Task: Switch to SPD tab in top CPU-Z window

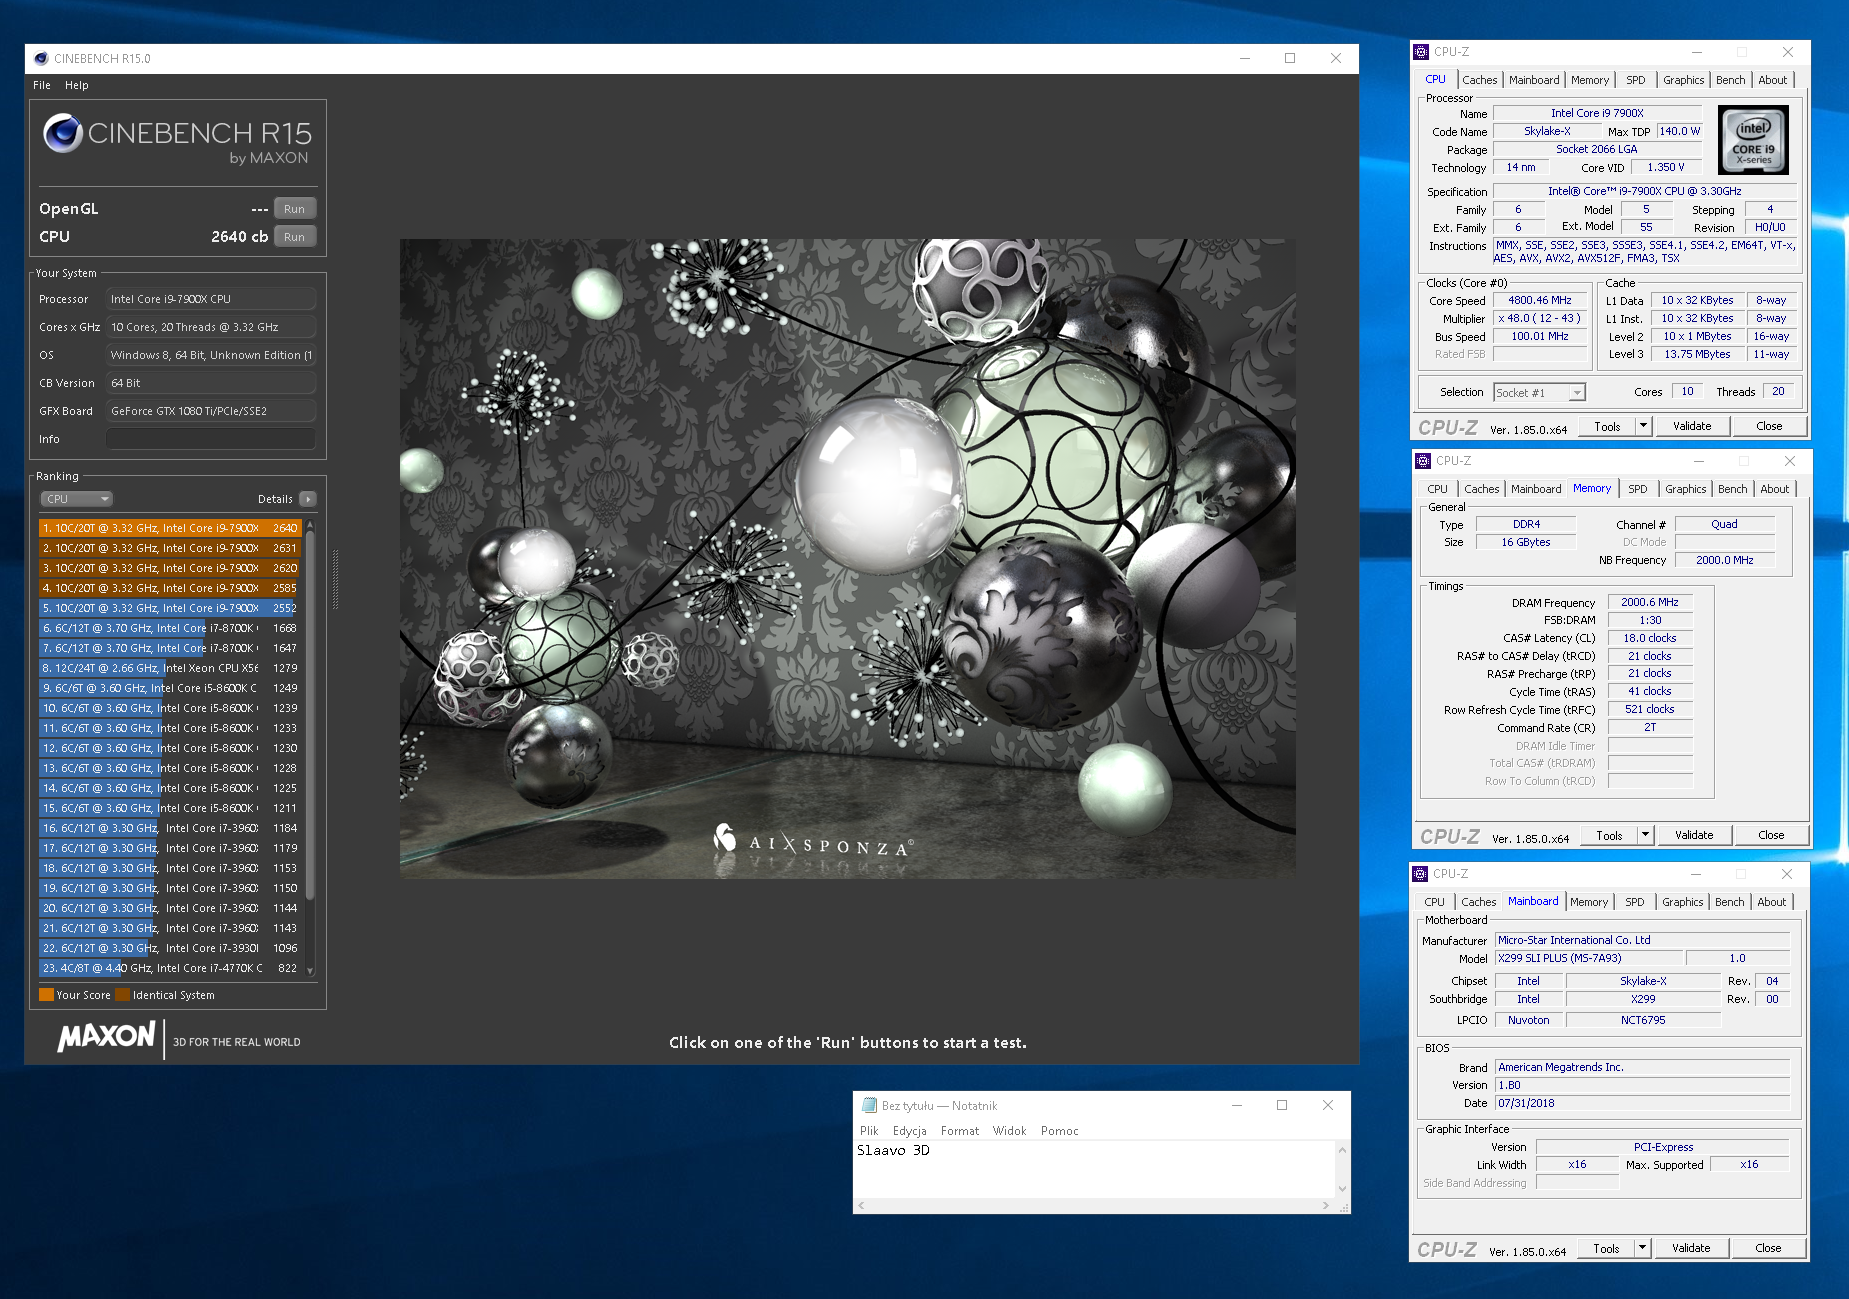Action: click(x=1636, y=80)
